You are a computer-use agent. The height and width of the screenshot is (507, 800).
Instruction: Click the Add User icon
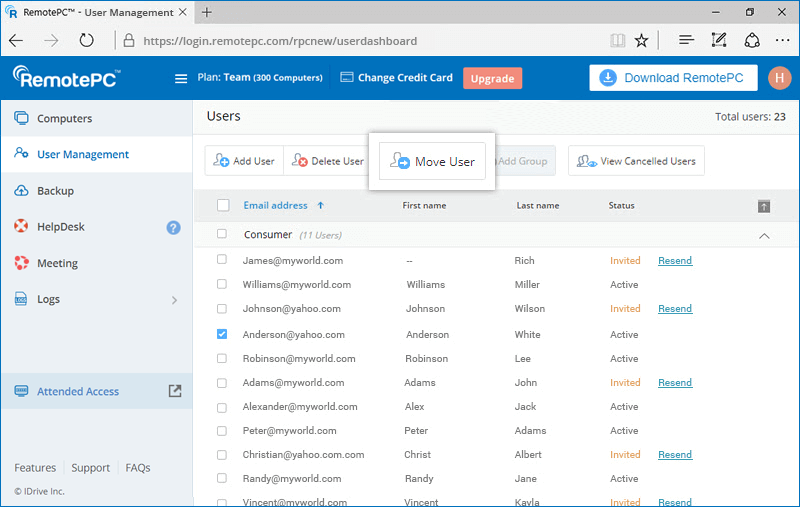coord(221,161)
